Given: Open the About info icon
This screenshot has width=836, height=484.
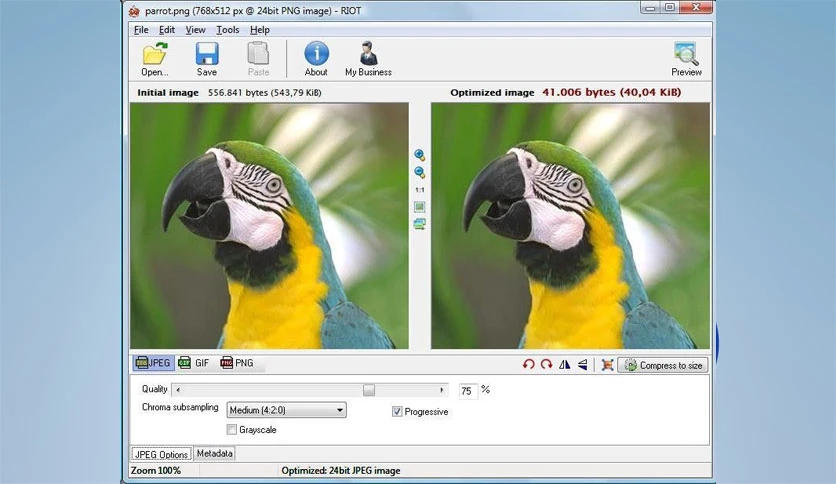Looking at the screenshot, I should click(316, 59).
